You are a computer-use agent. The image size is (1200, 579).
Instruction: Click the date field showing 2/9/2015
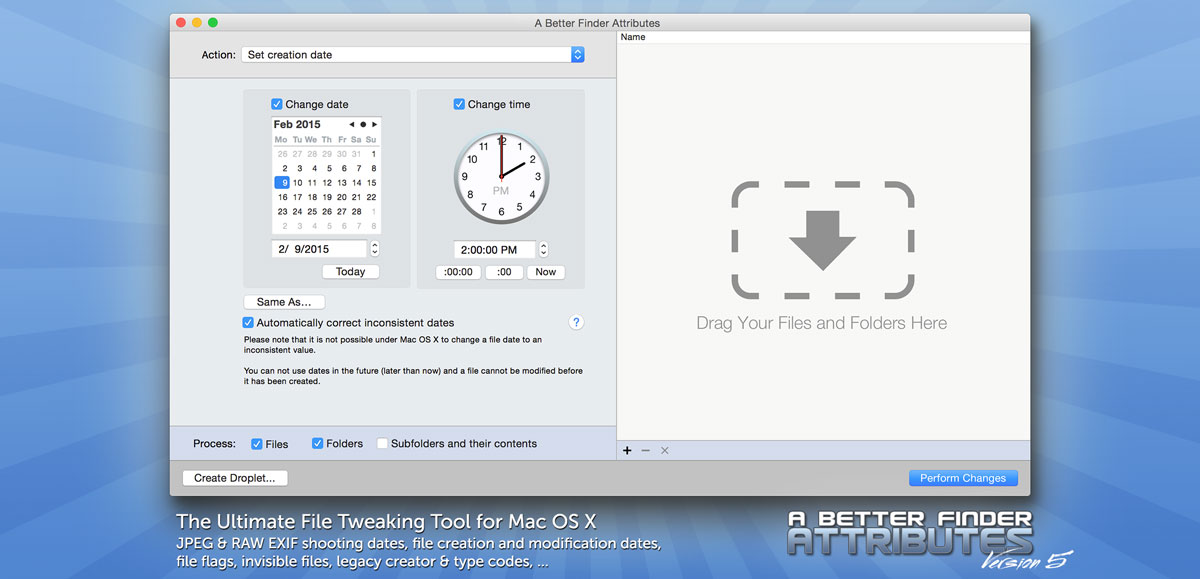tap(319, 249)
